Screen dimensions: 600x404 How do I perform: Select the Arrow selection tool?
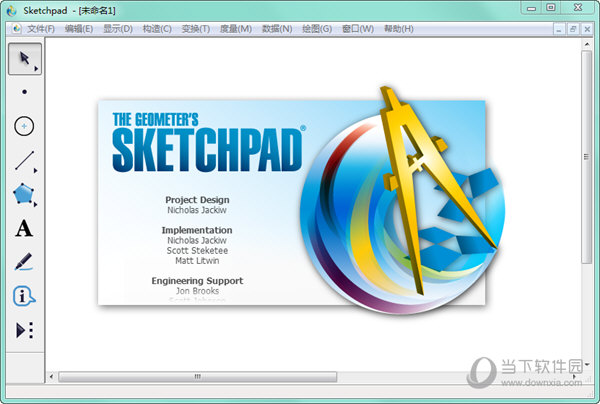point(25,59)
